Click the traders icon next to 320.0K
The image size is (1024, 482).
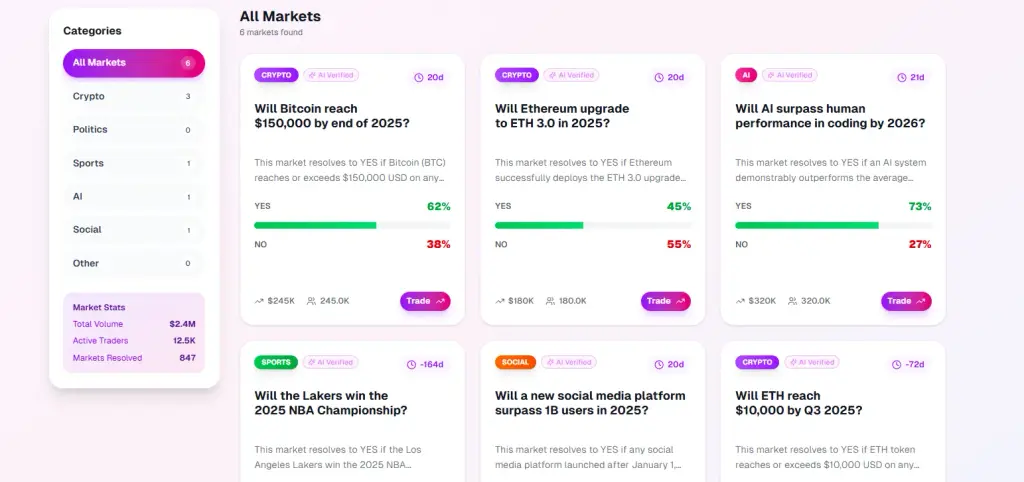coord(792,301)
